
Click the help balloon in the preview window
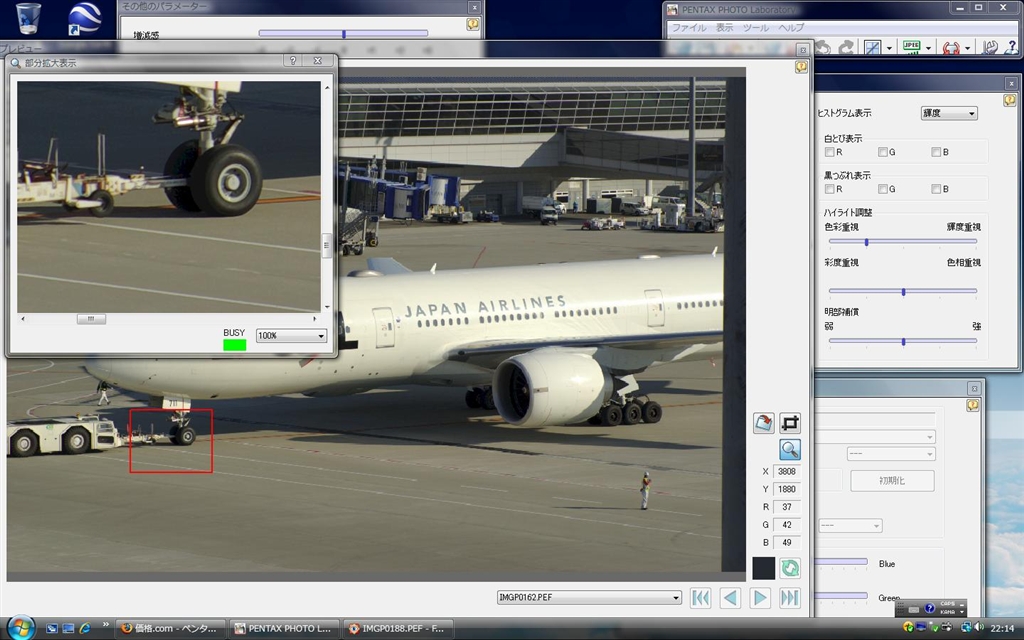tap(801, 67)
